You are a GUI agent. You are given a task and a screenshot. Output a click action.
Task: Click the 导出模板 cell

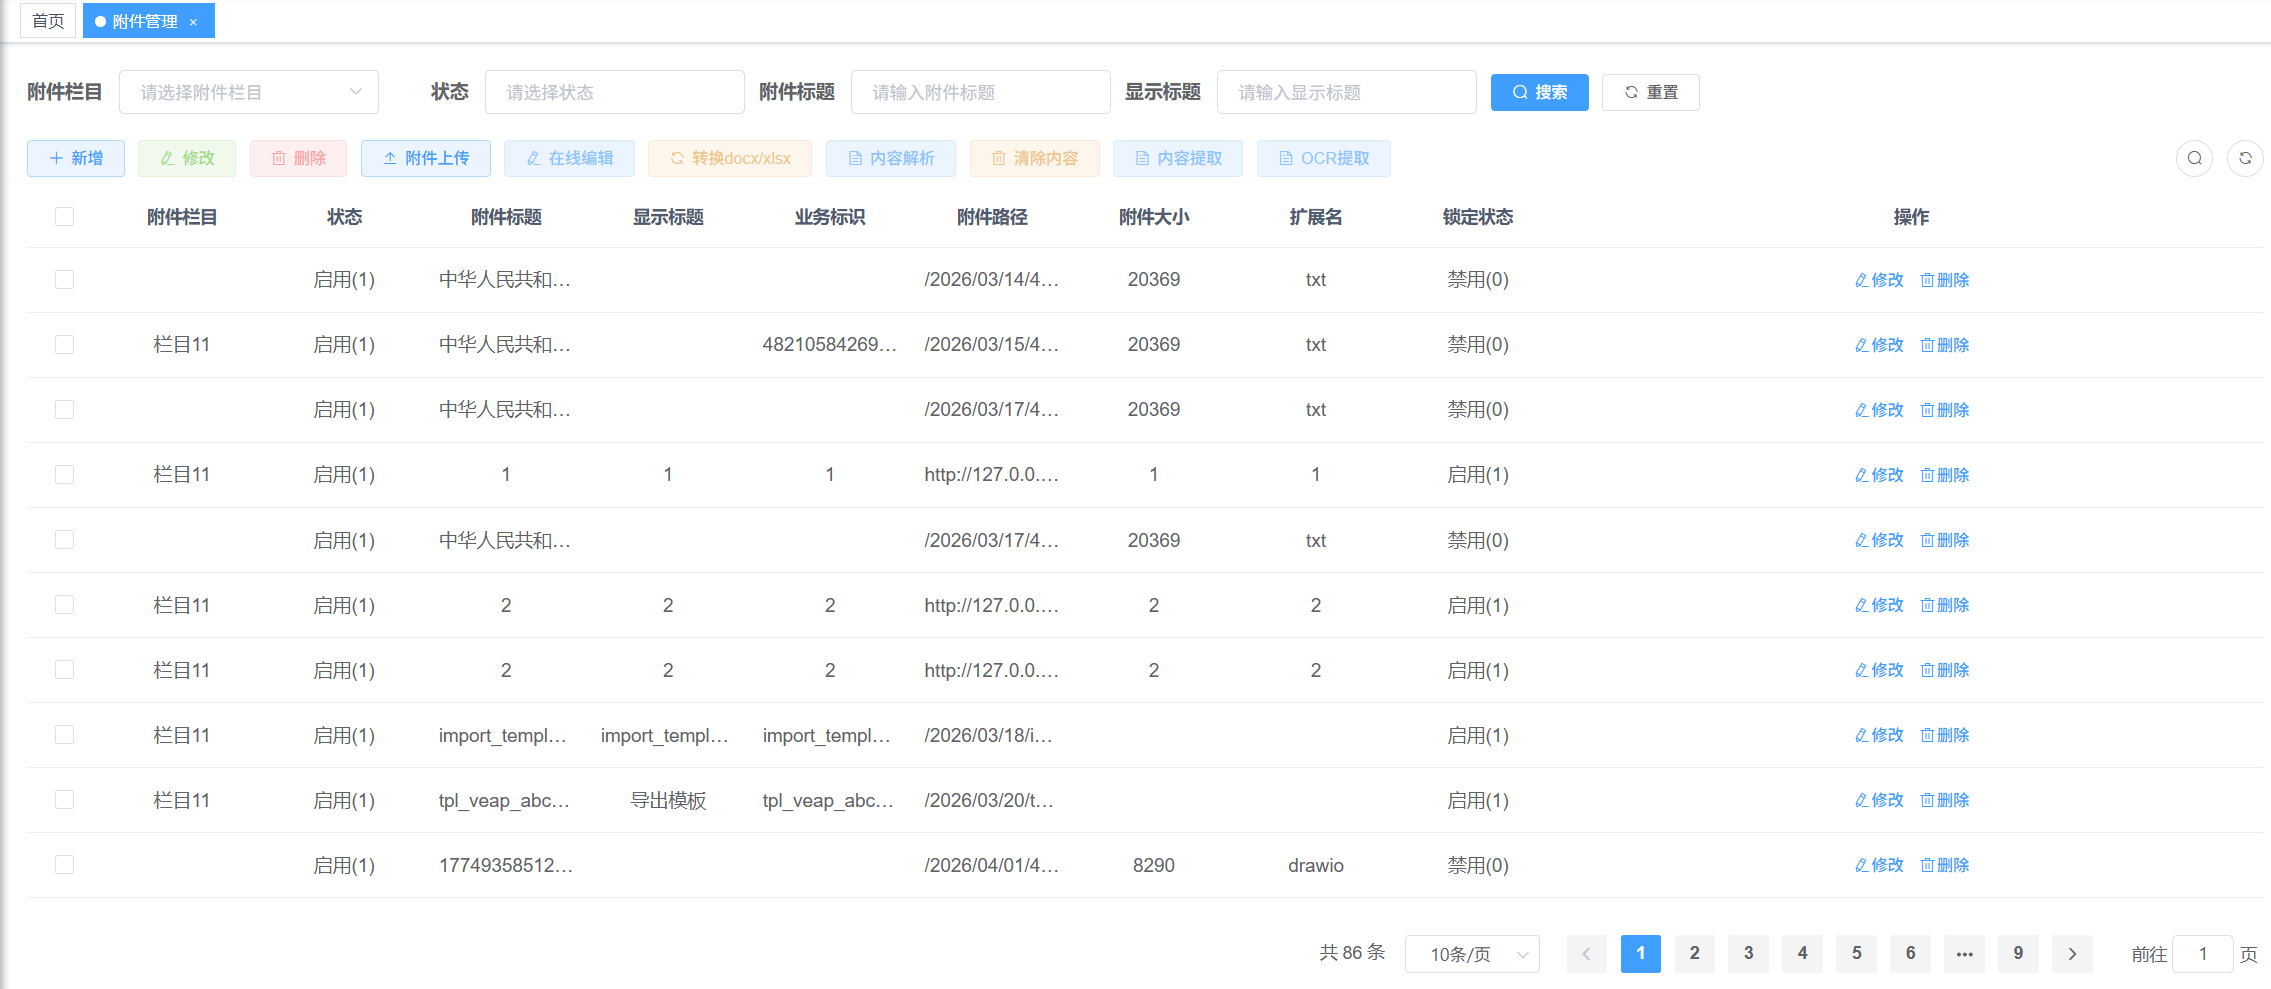[668, 800]
